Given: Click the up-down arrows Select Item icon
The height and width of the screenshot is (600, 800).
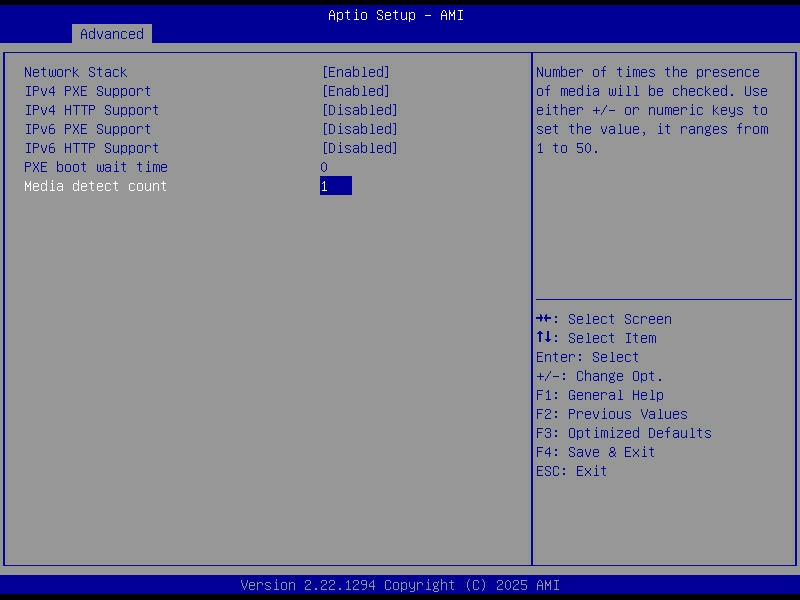Looking at the screenshot, I should 544,338.
